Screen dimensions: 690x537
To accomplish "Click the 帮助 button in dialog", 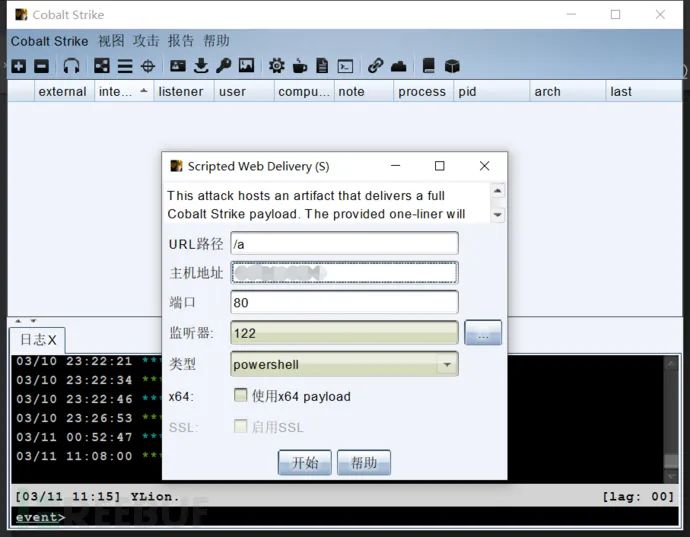I will coord(364,462).
